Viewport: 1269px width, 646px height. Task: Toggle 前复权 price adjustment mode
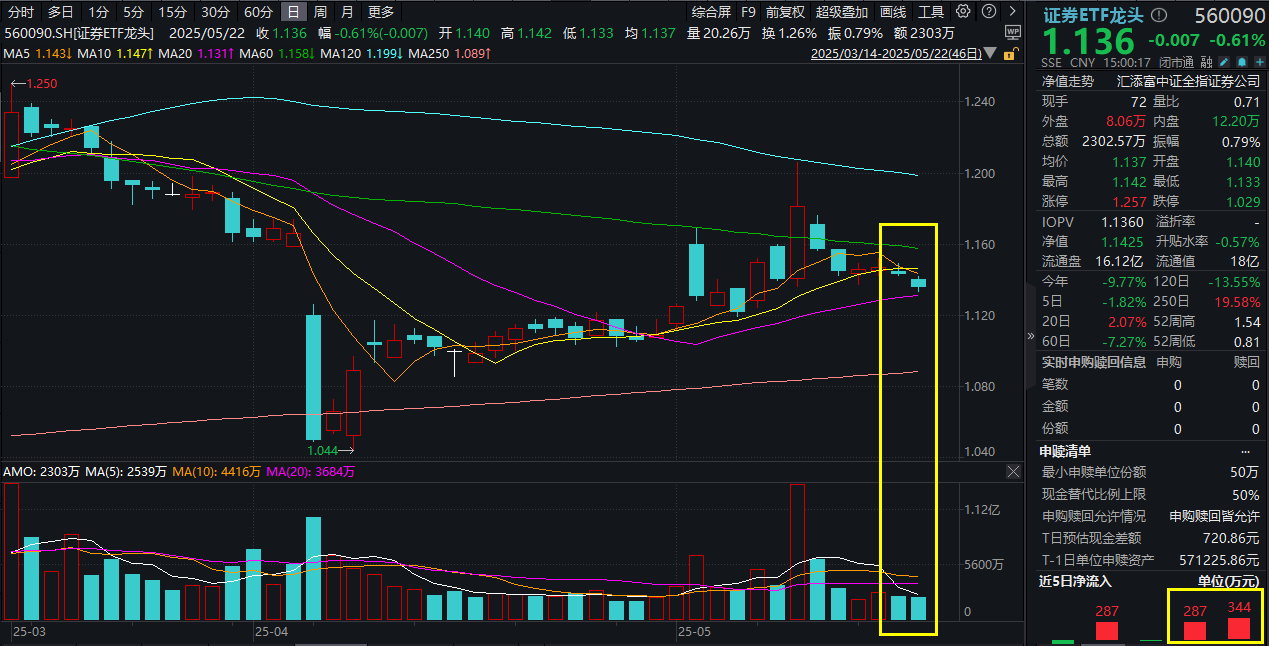785,12
